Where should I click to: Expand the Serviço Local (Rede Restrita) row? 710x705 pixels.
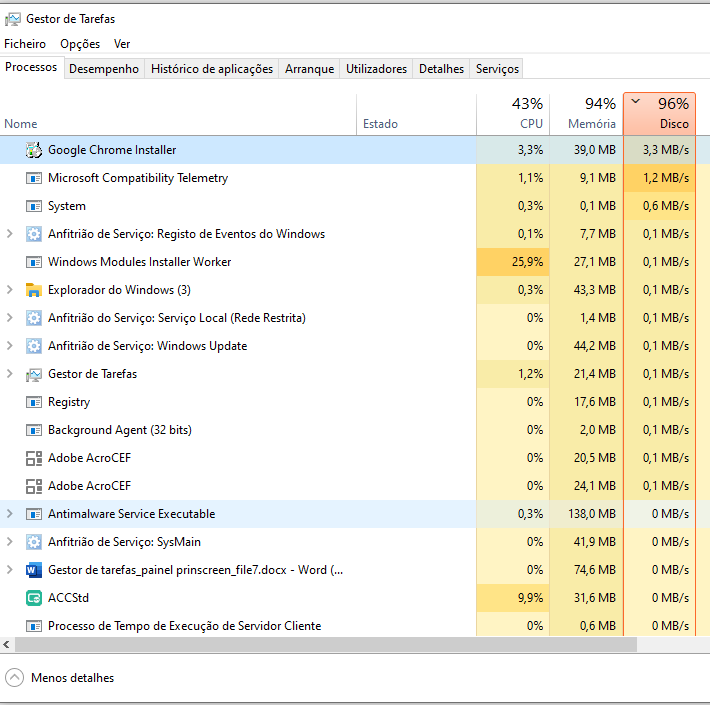pos(10,318)
